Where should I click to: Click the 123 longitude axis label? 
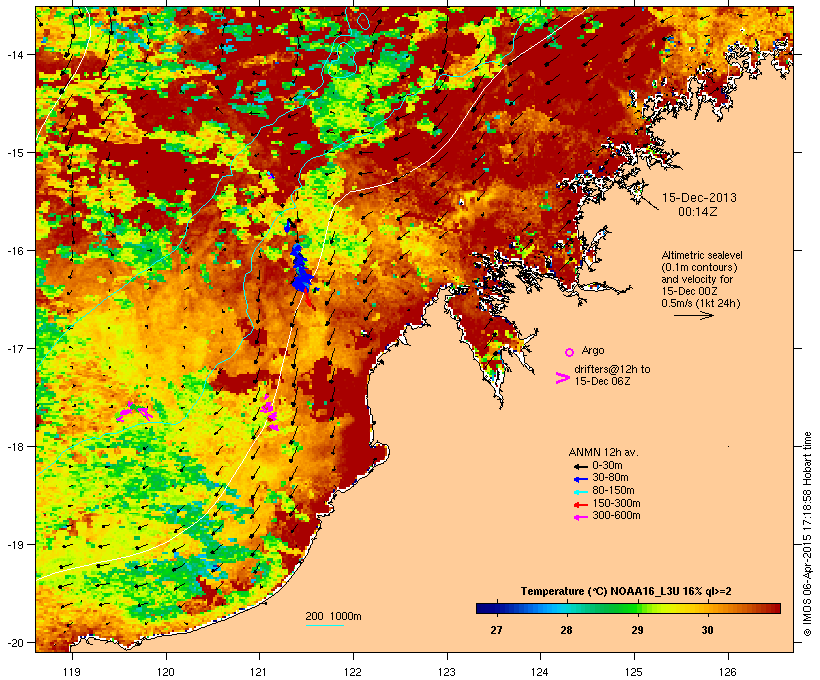(447, 672)
